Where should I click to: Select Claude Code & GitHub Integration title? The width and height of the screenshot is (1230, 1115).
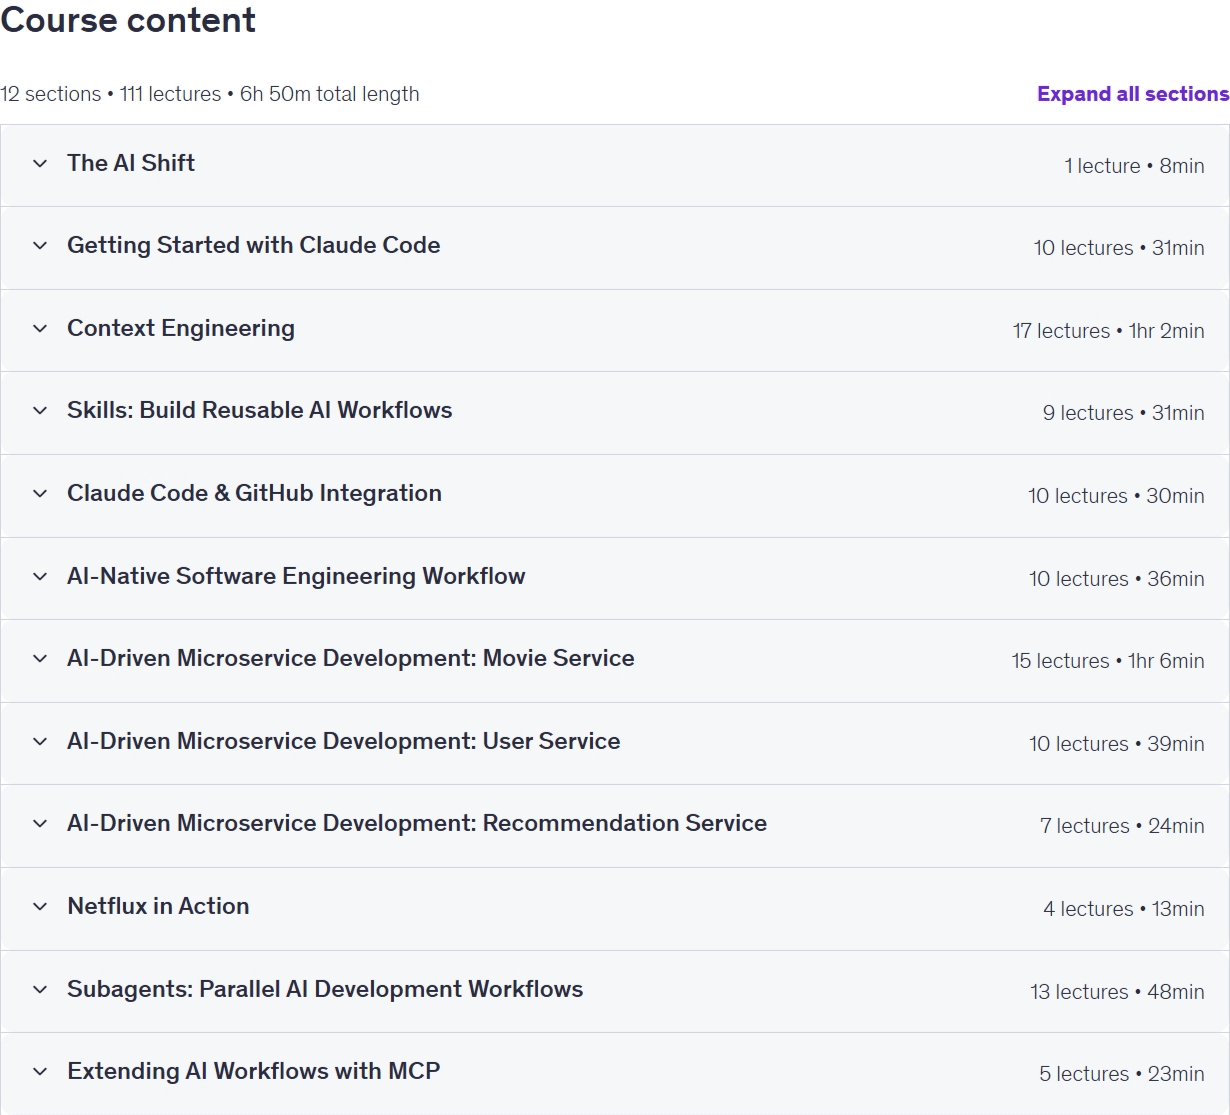[x=254, y=494]
